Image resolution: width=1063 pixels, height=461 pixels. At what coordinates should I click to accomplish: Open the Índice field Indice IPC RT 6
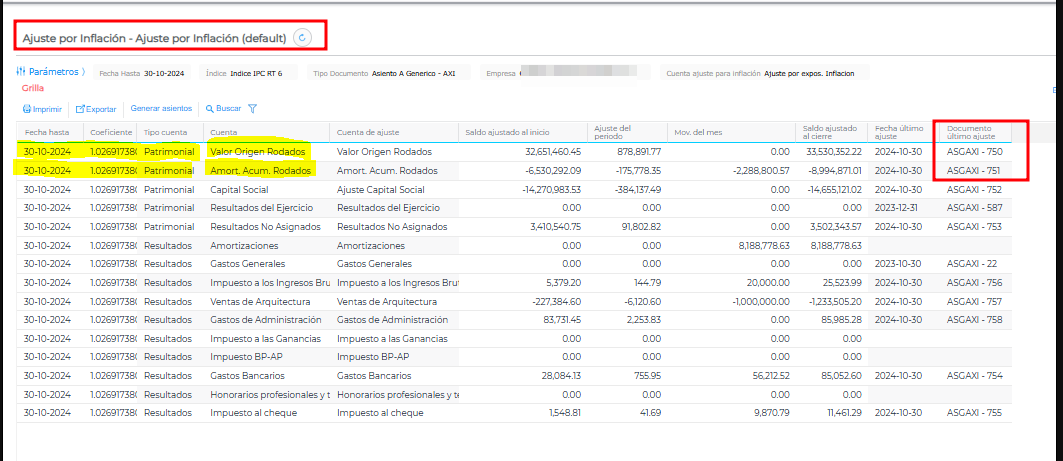point(258,73)
